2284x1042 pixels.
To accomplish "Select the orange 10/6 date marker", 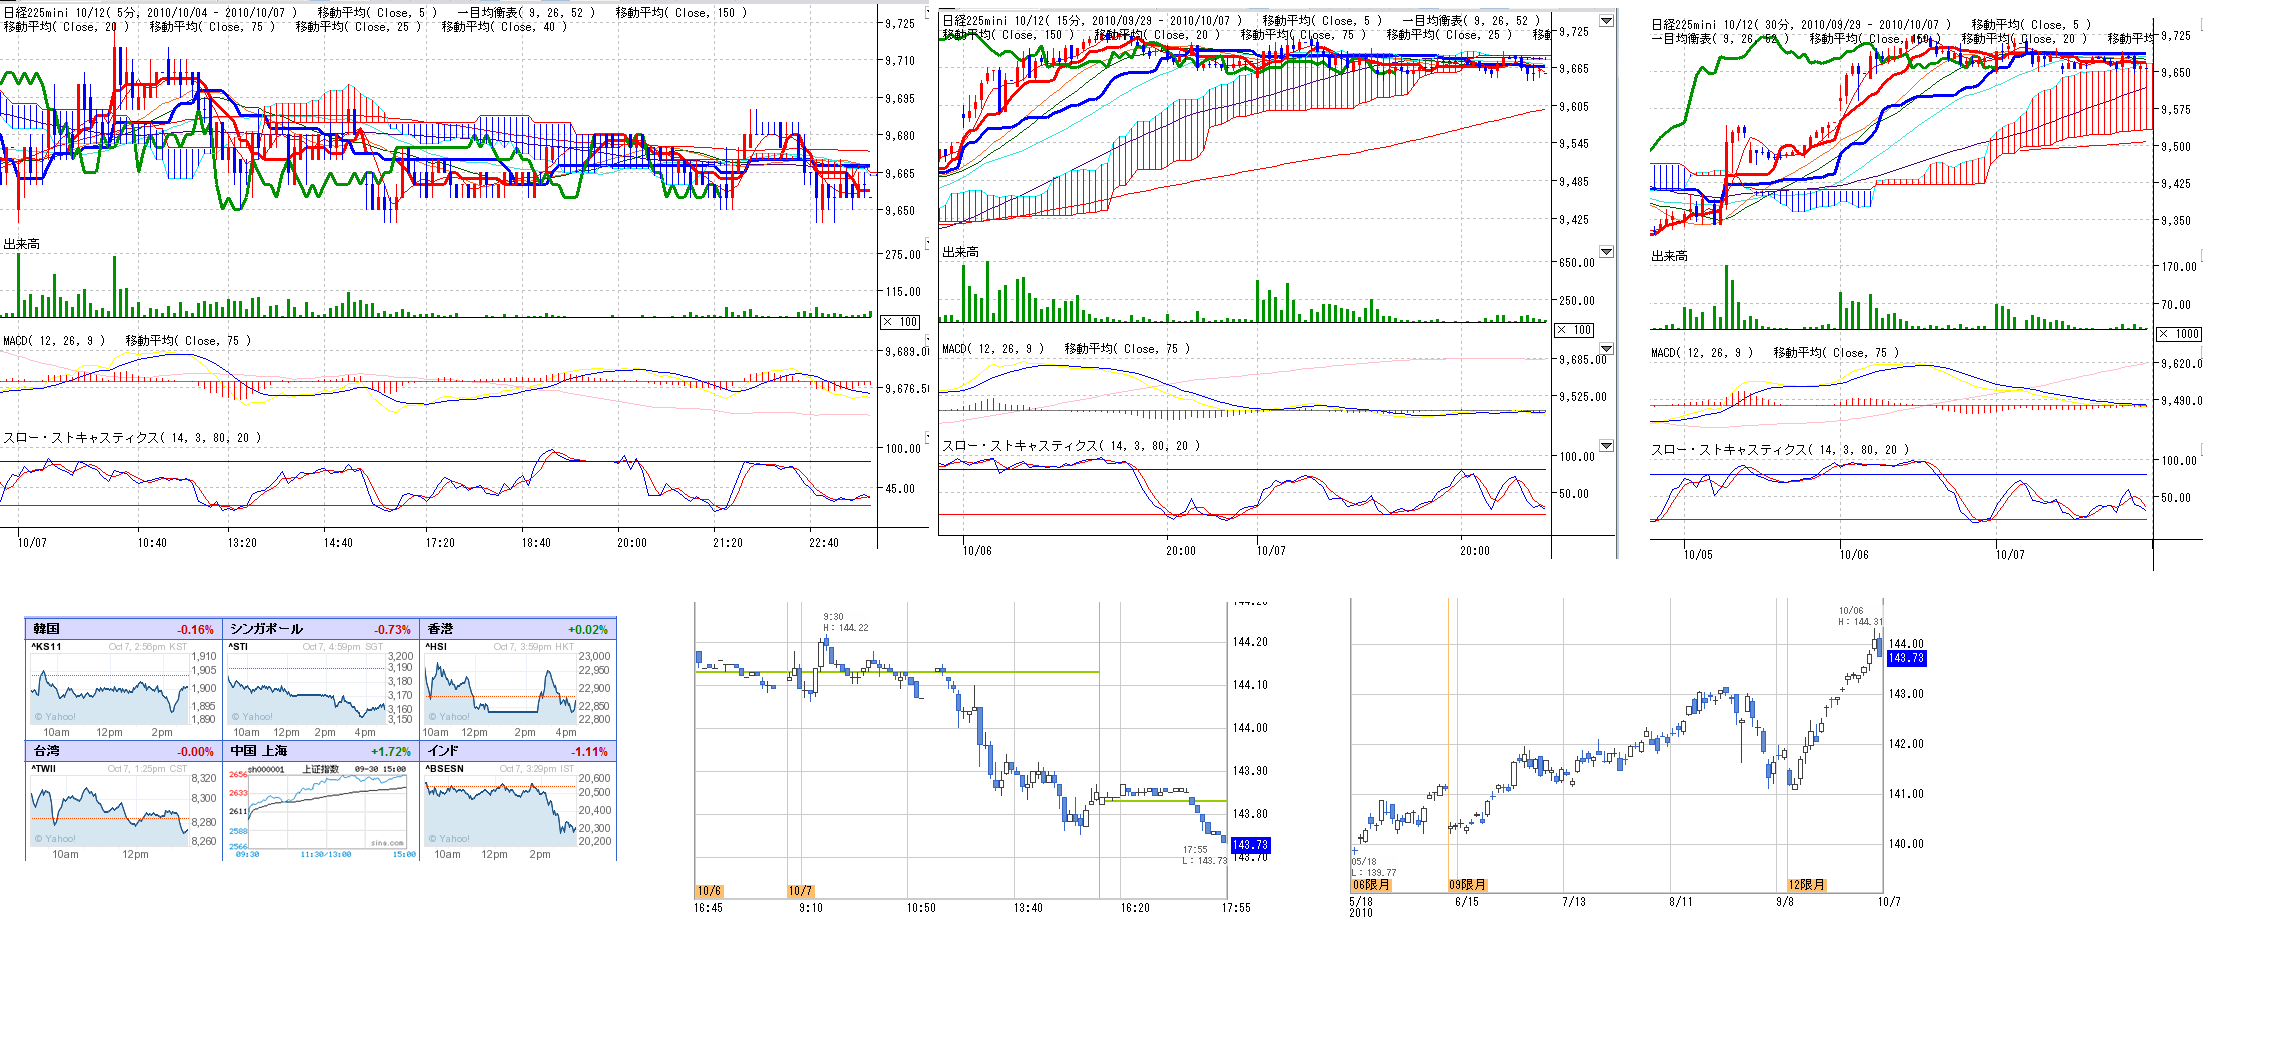I will tap(709, 891).
